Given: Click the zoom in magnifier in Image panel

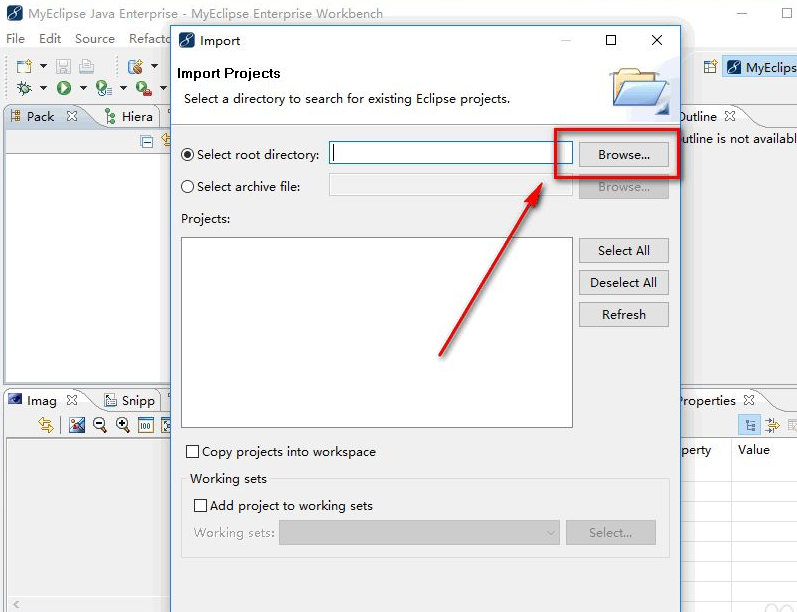Looking at the screenshot, I should (123, 425).
